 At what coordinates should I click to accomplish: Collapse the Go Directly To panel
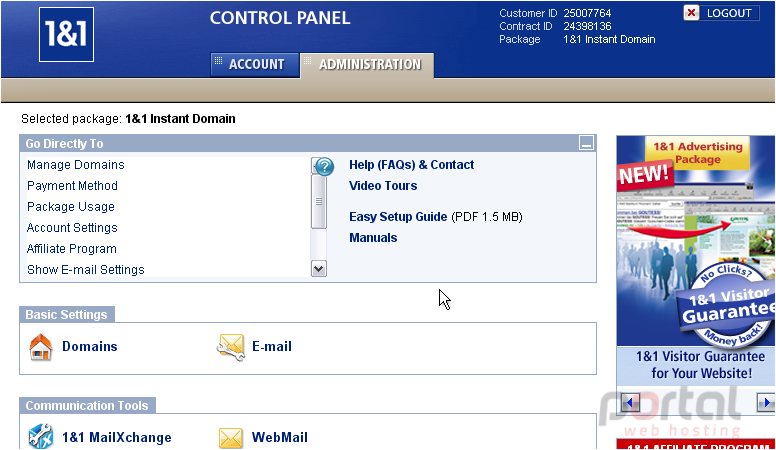(586, 143)
